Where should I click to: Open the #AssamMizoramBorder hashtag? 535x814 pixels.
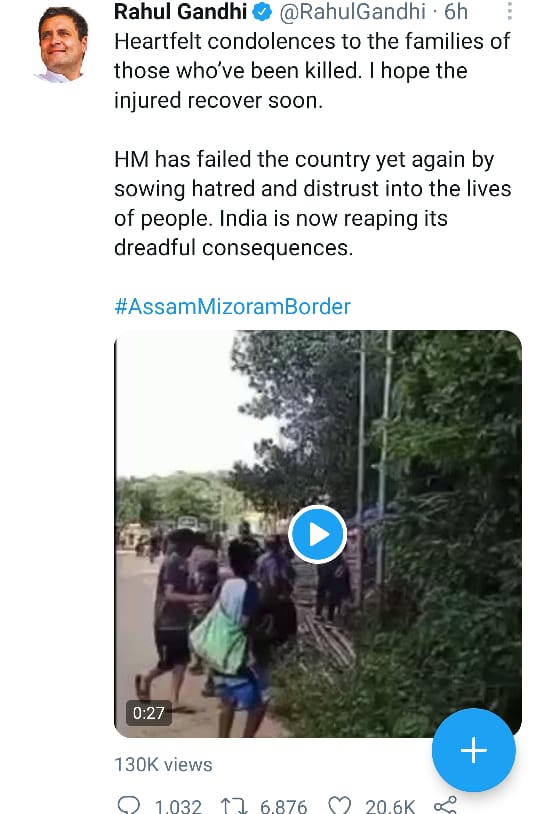click(x=232, y=307)
